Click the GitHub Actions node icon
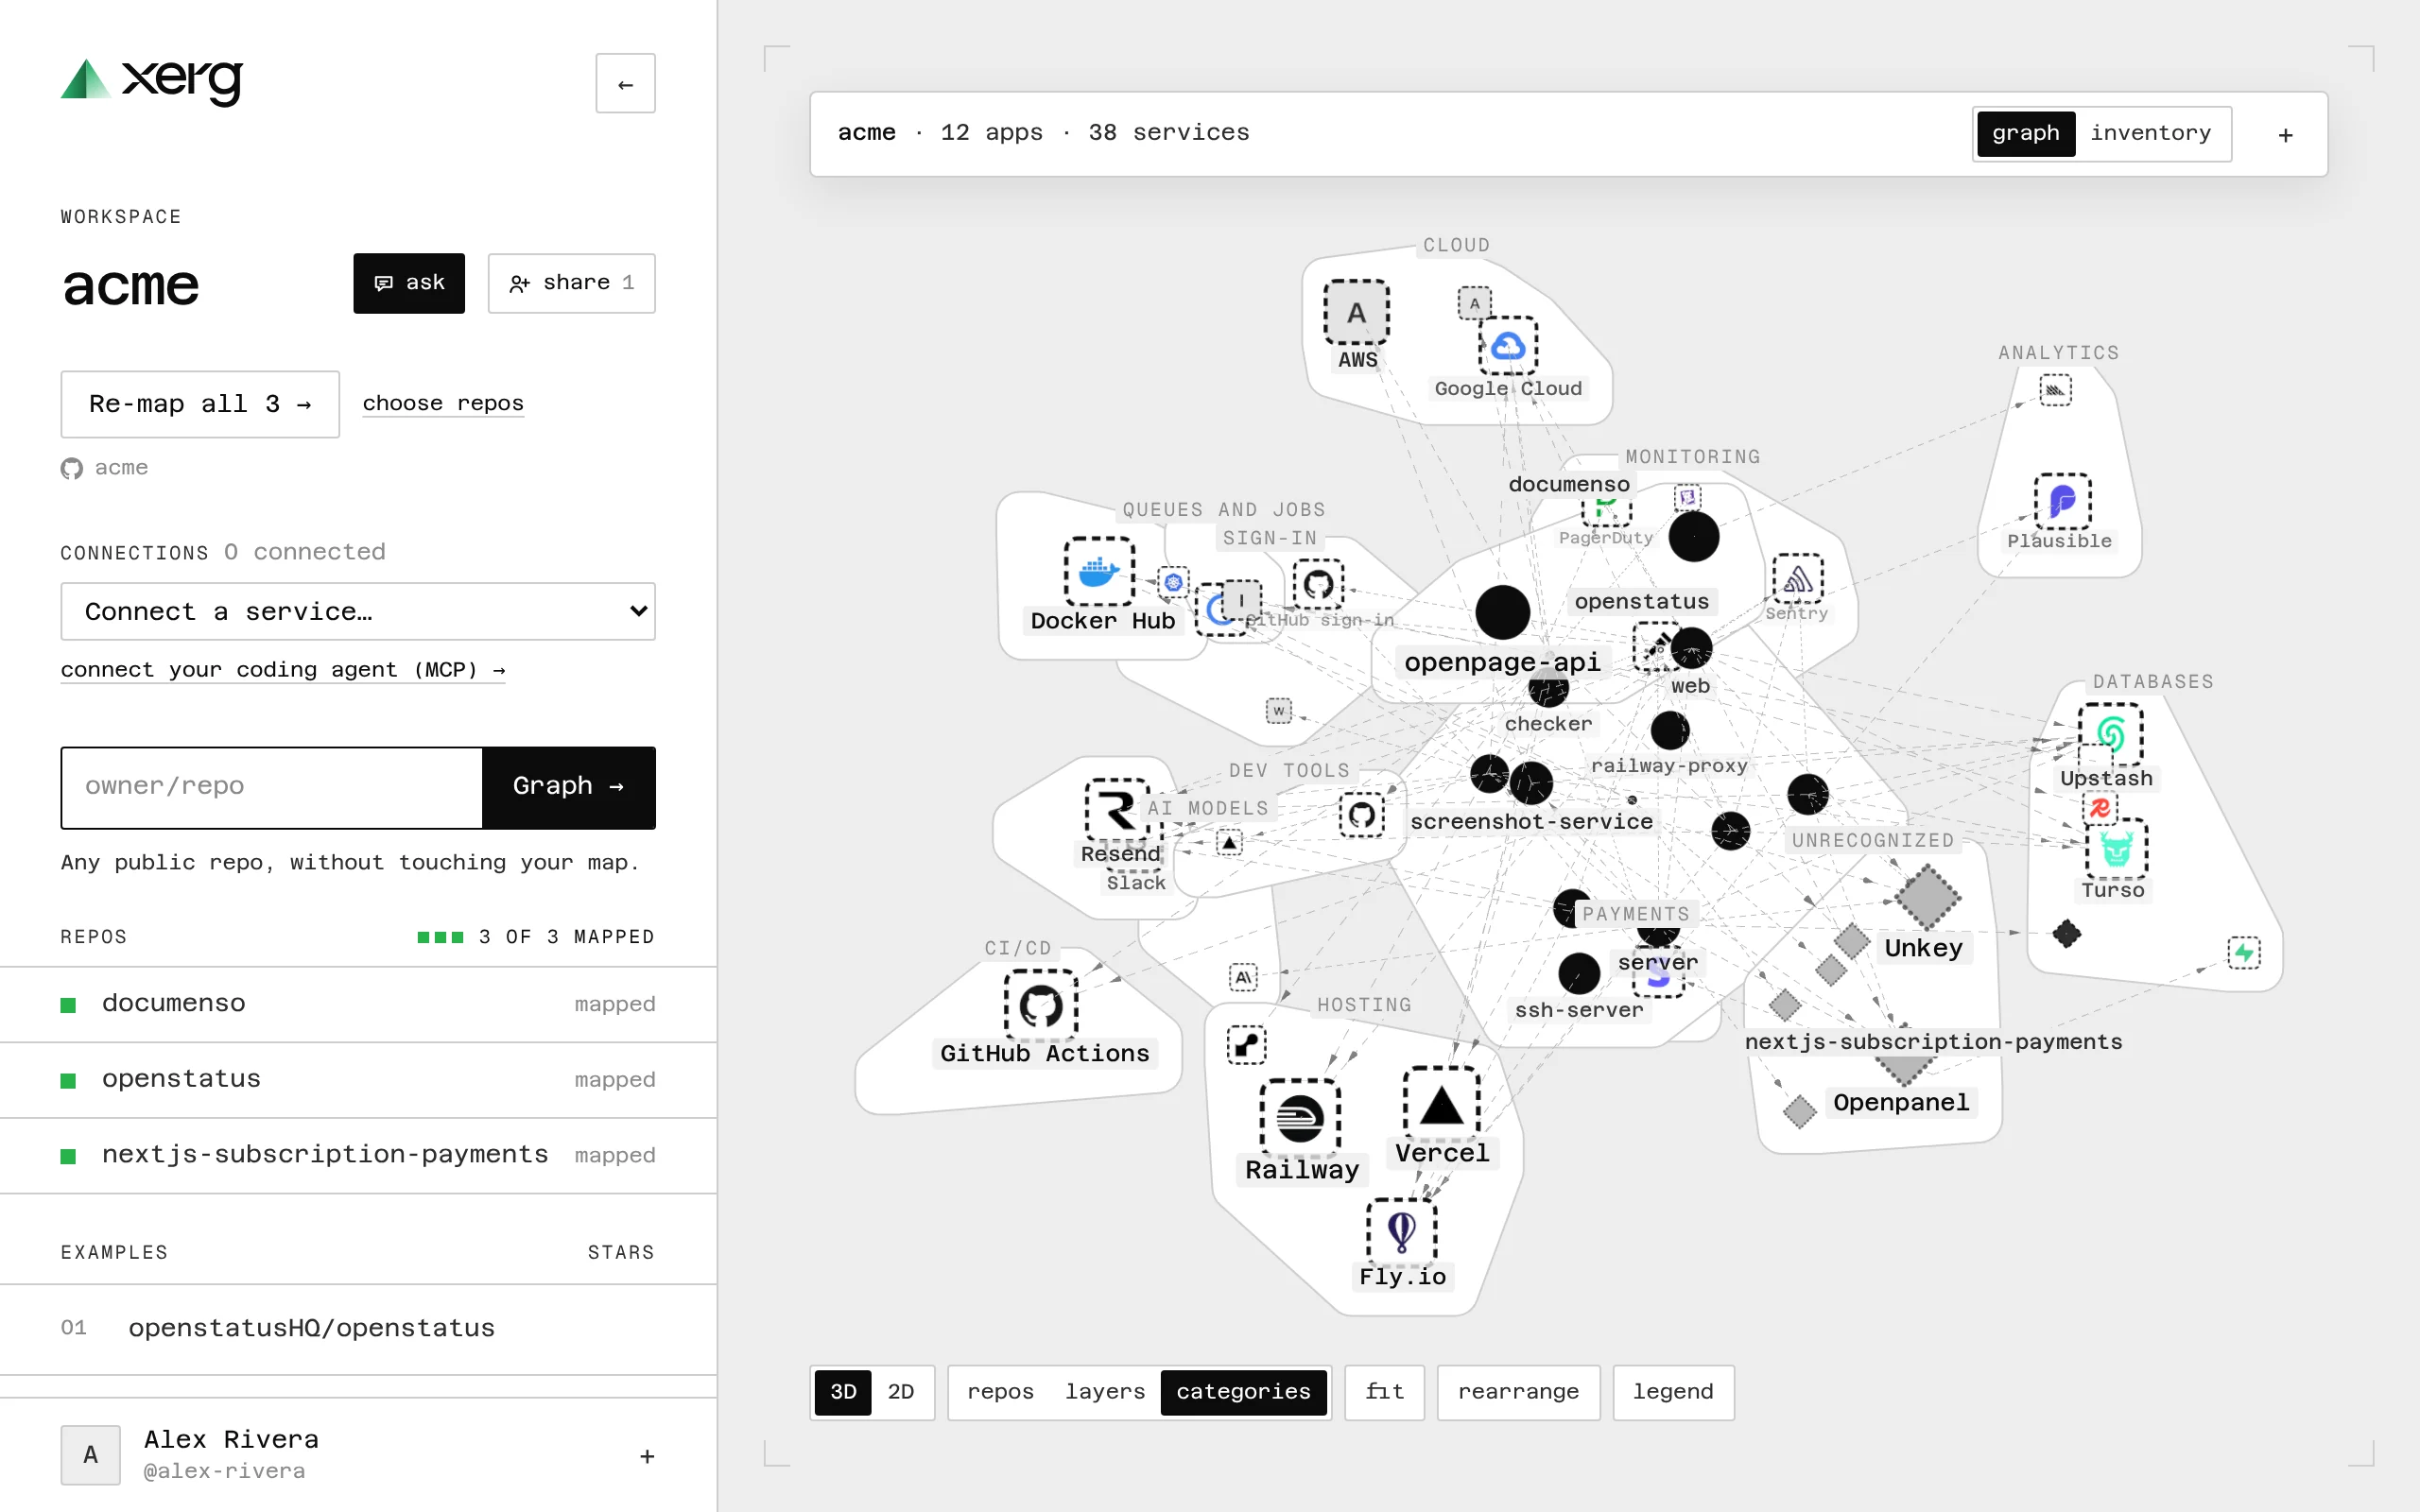Screen dimensions: 2420x1512 coord(1041,1006)
